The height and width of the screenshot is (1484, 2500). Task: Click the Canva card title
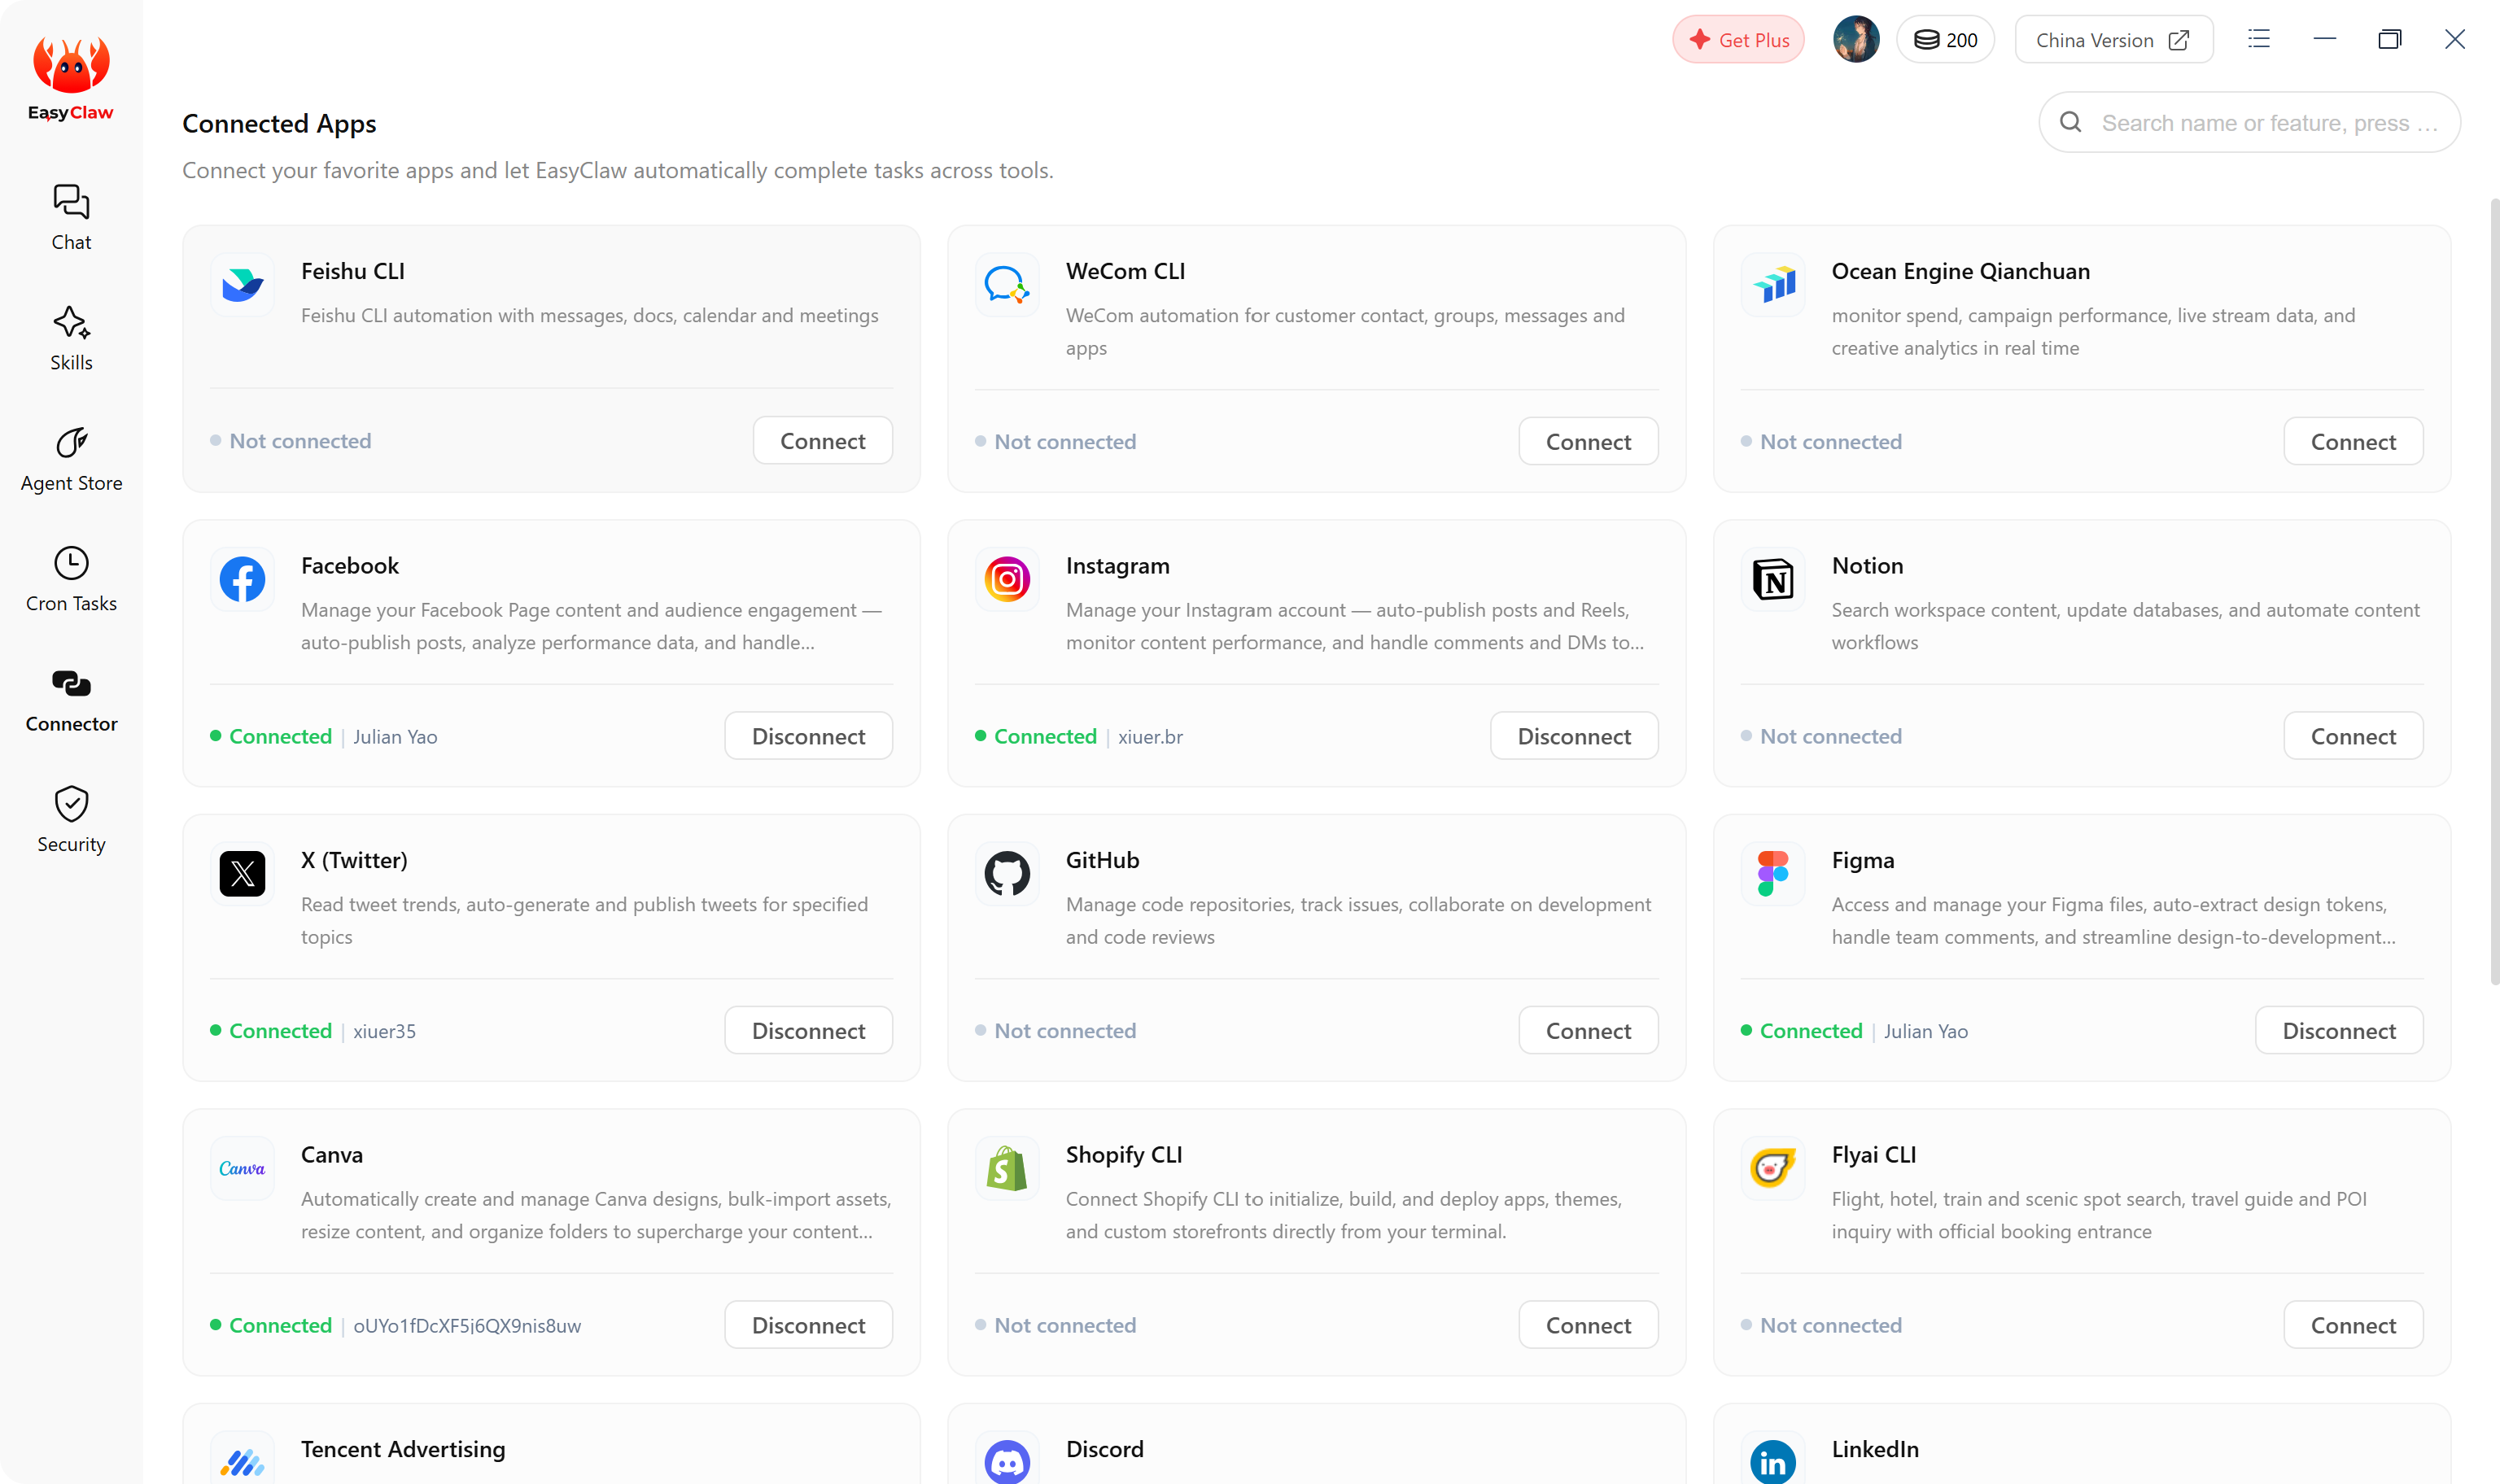coord(332,1155)
